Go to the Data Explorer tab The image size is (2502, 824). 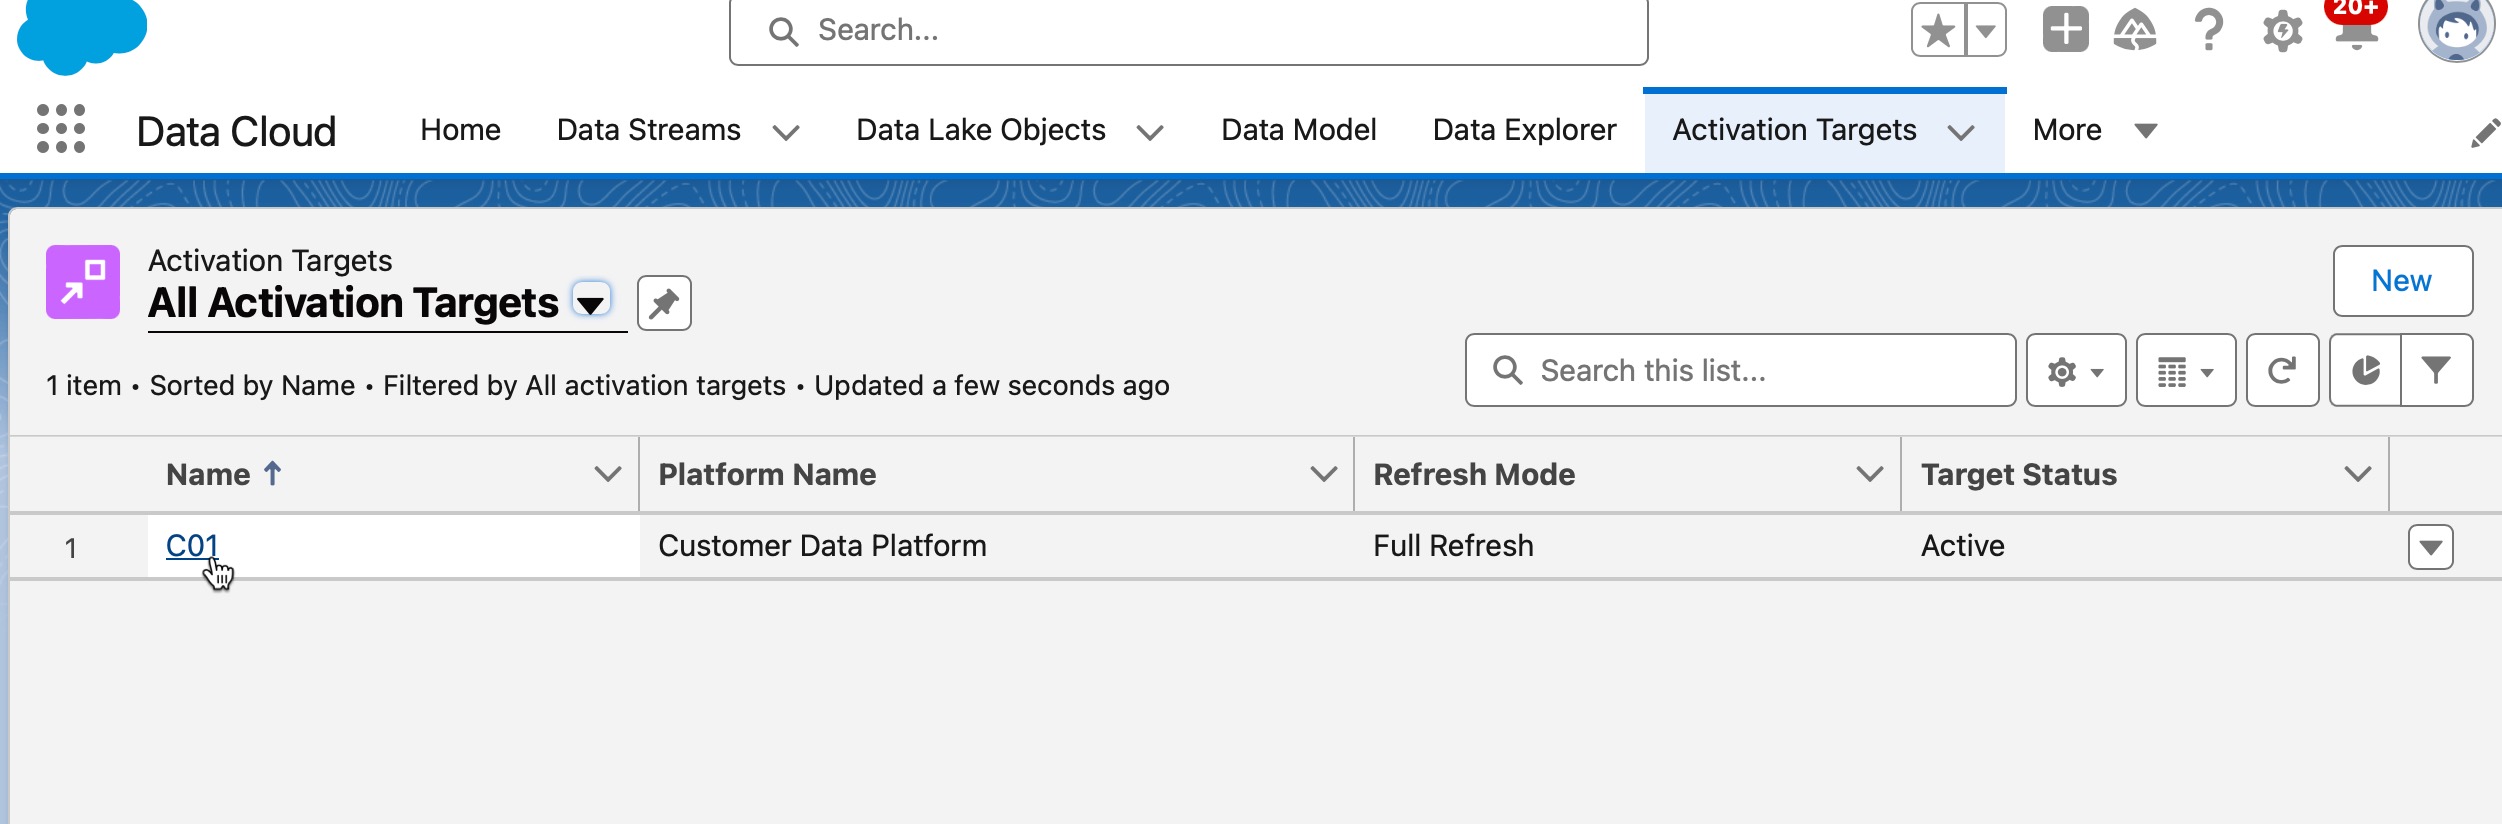[1524, 130]
